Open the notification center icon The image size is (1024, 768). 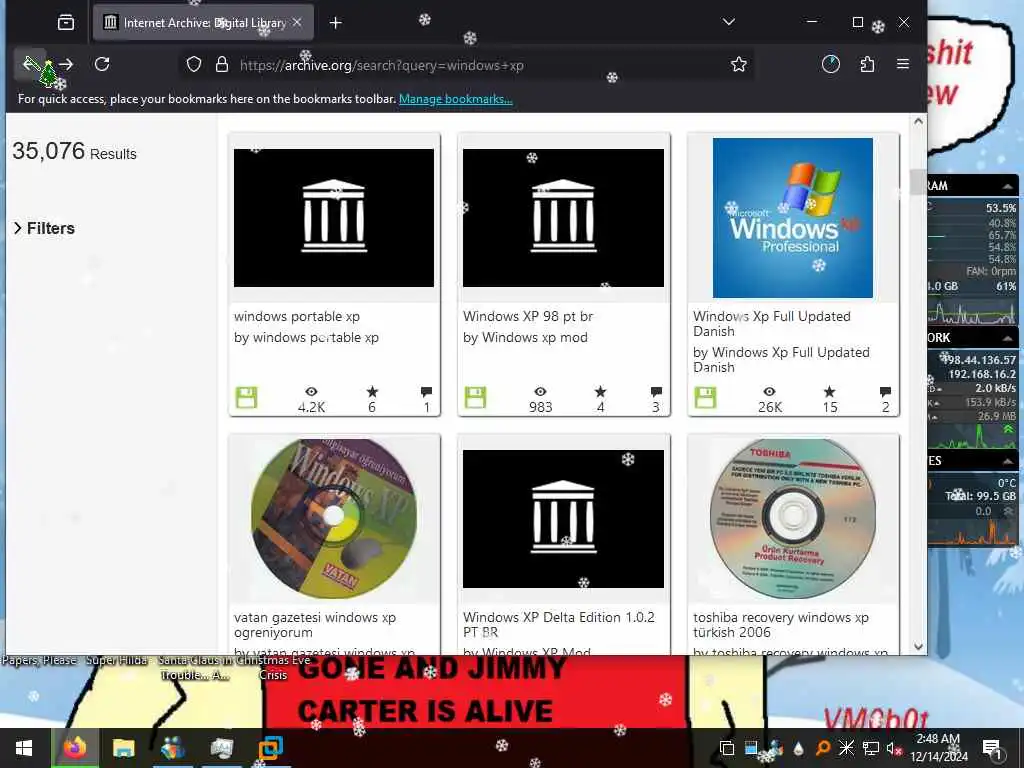tap(992, 748)
